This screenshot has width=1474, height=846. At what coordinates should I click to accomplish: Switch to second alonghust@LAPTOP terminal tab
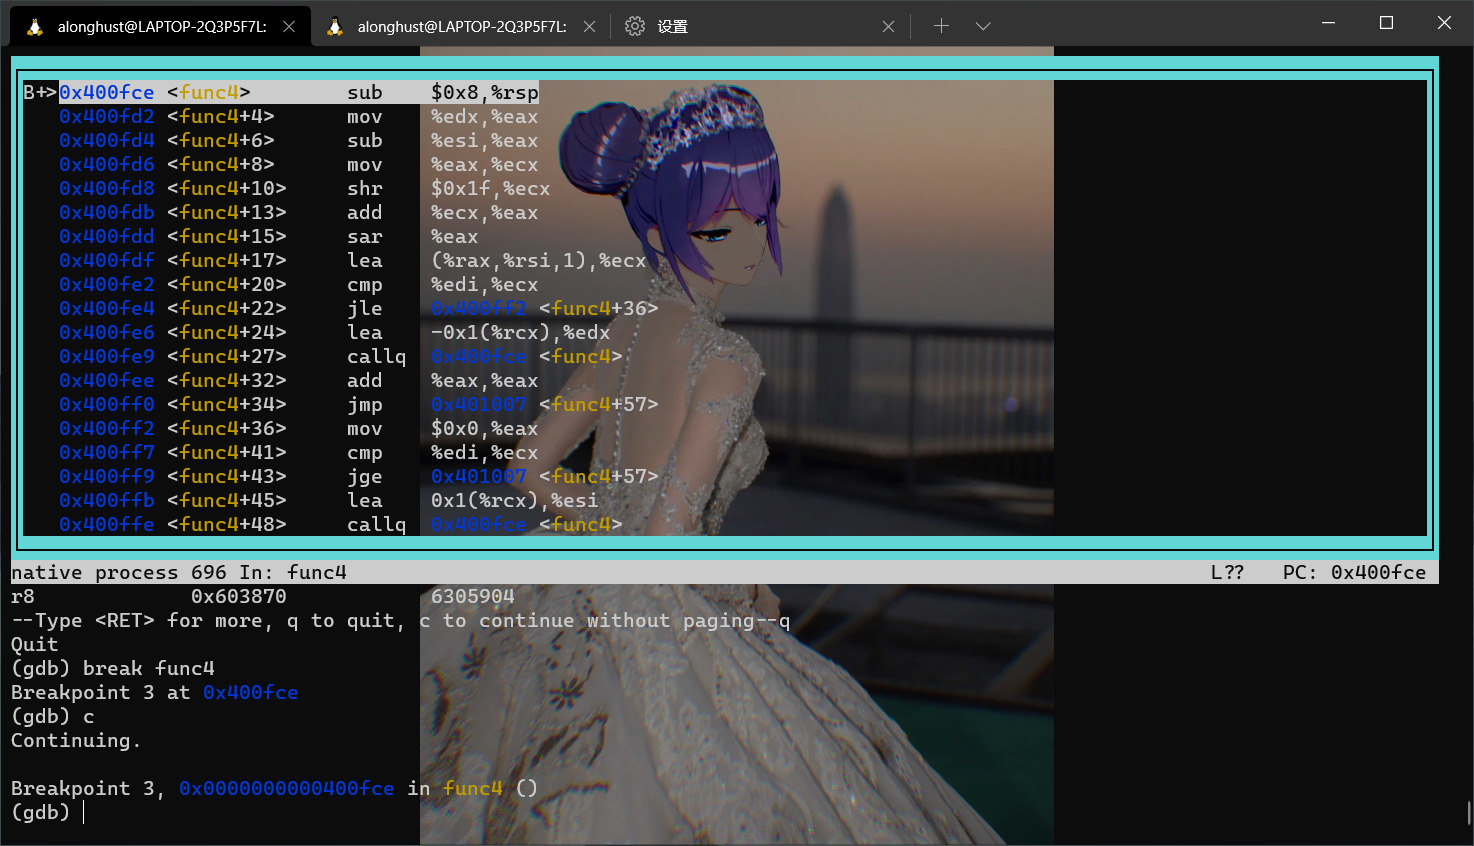[x=460, y=27]
